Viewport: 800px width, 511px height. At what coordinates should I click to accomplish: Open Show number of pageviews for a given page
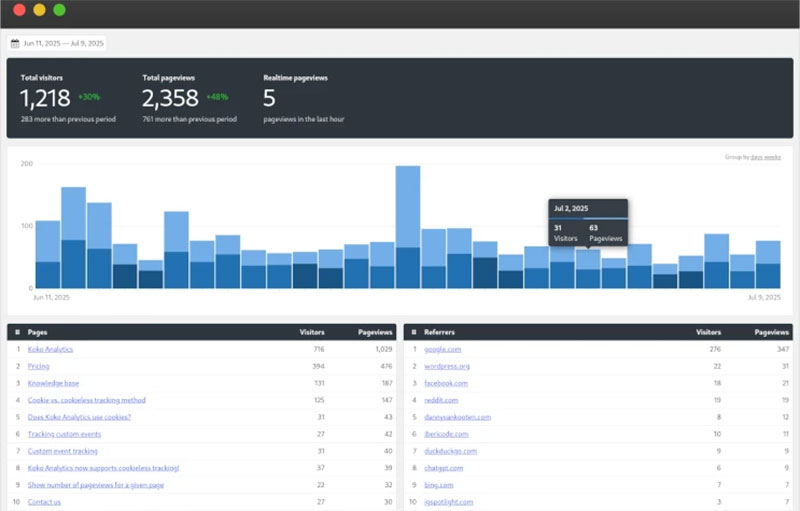[x=95, y=485]
